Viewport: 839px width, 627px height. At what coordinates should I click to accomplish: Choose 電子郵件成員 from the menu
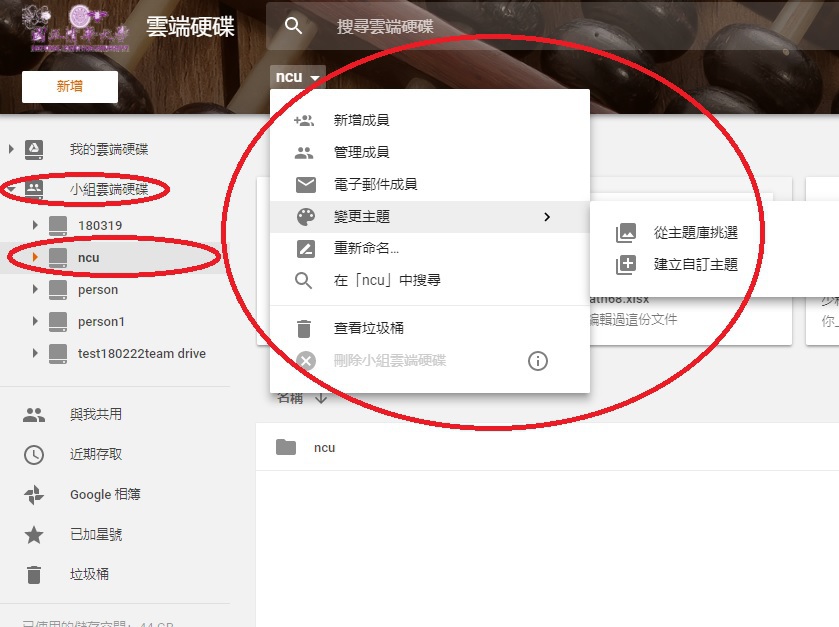(x=430, y=185)
